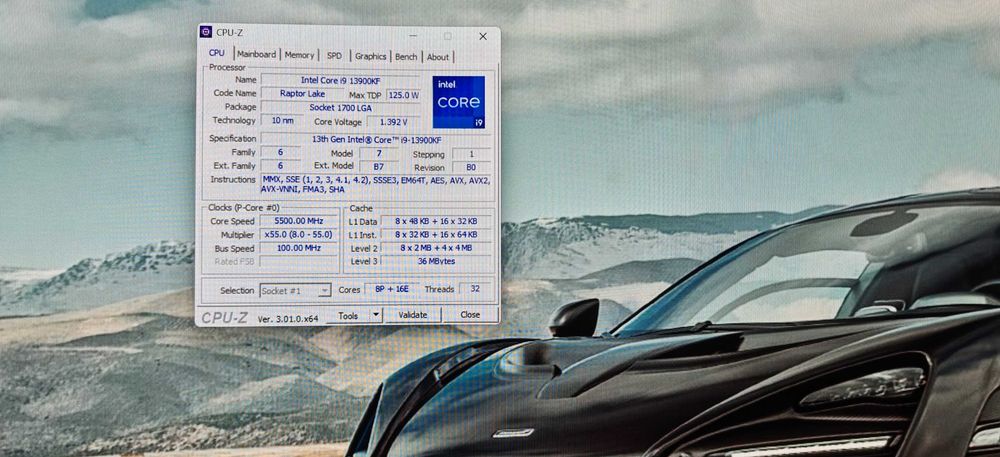
Task: Click the CPU-Z app icon in title bar
Action: point(206,32)
